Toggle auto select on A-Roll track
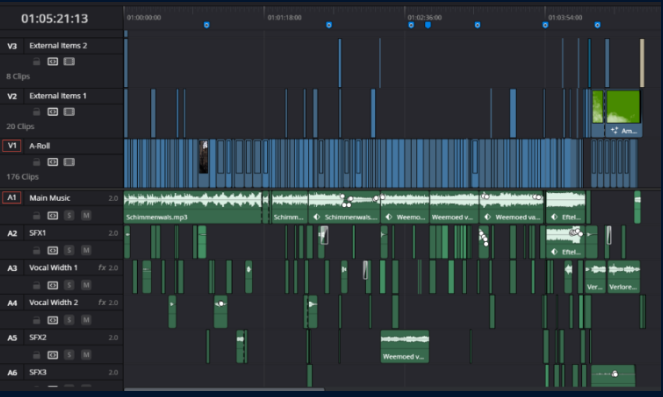Viewport: 663px width, 397px height. pos(52,162)
